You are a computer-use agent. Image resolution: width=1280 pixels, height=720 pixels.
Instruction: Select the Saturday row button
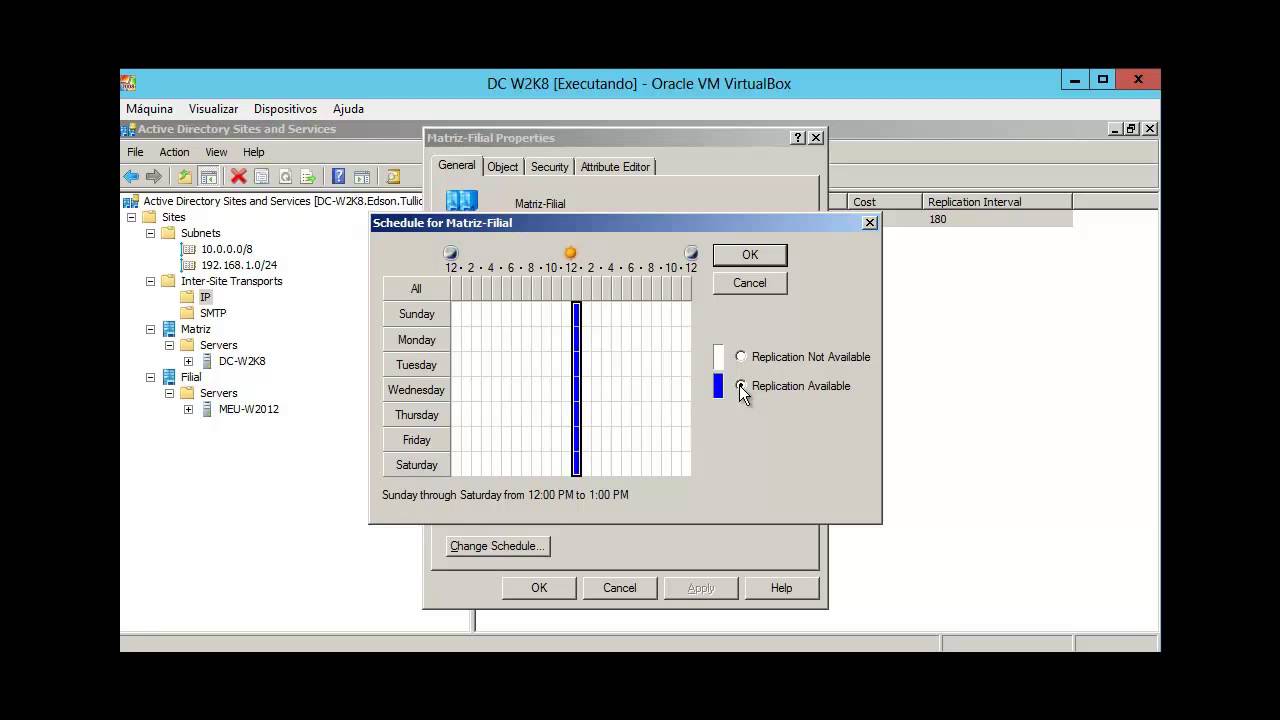coord(416,465)
